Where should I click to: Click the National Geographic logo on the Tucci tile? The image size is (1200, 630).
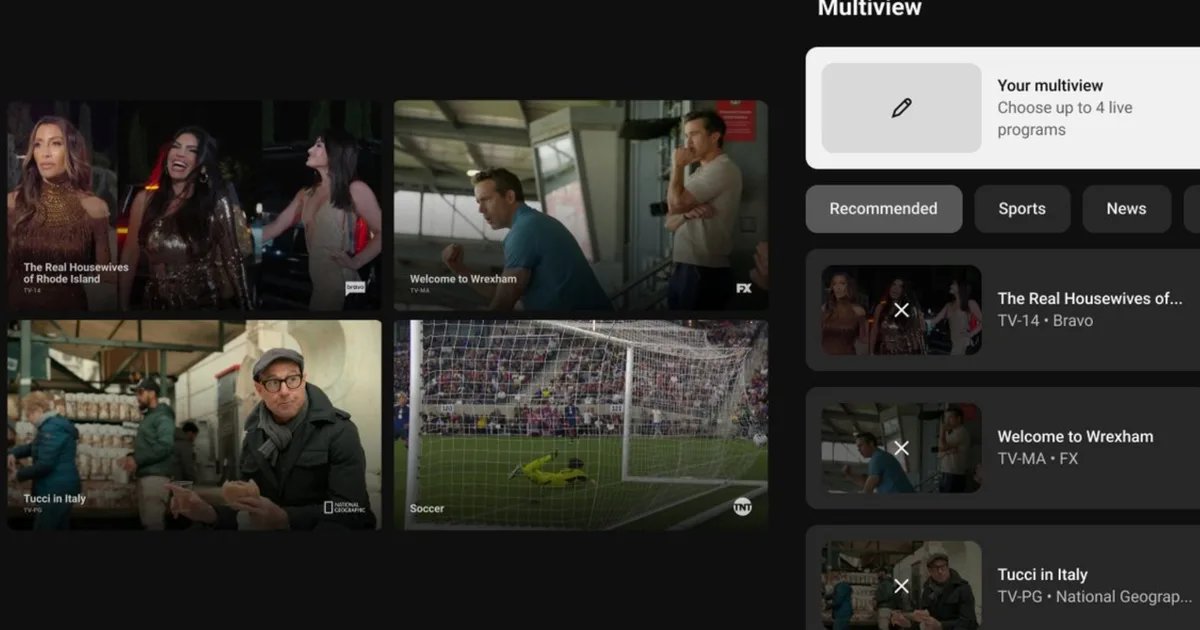point(345,507)
